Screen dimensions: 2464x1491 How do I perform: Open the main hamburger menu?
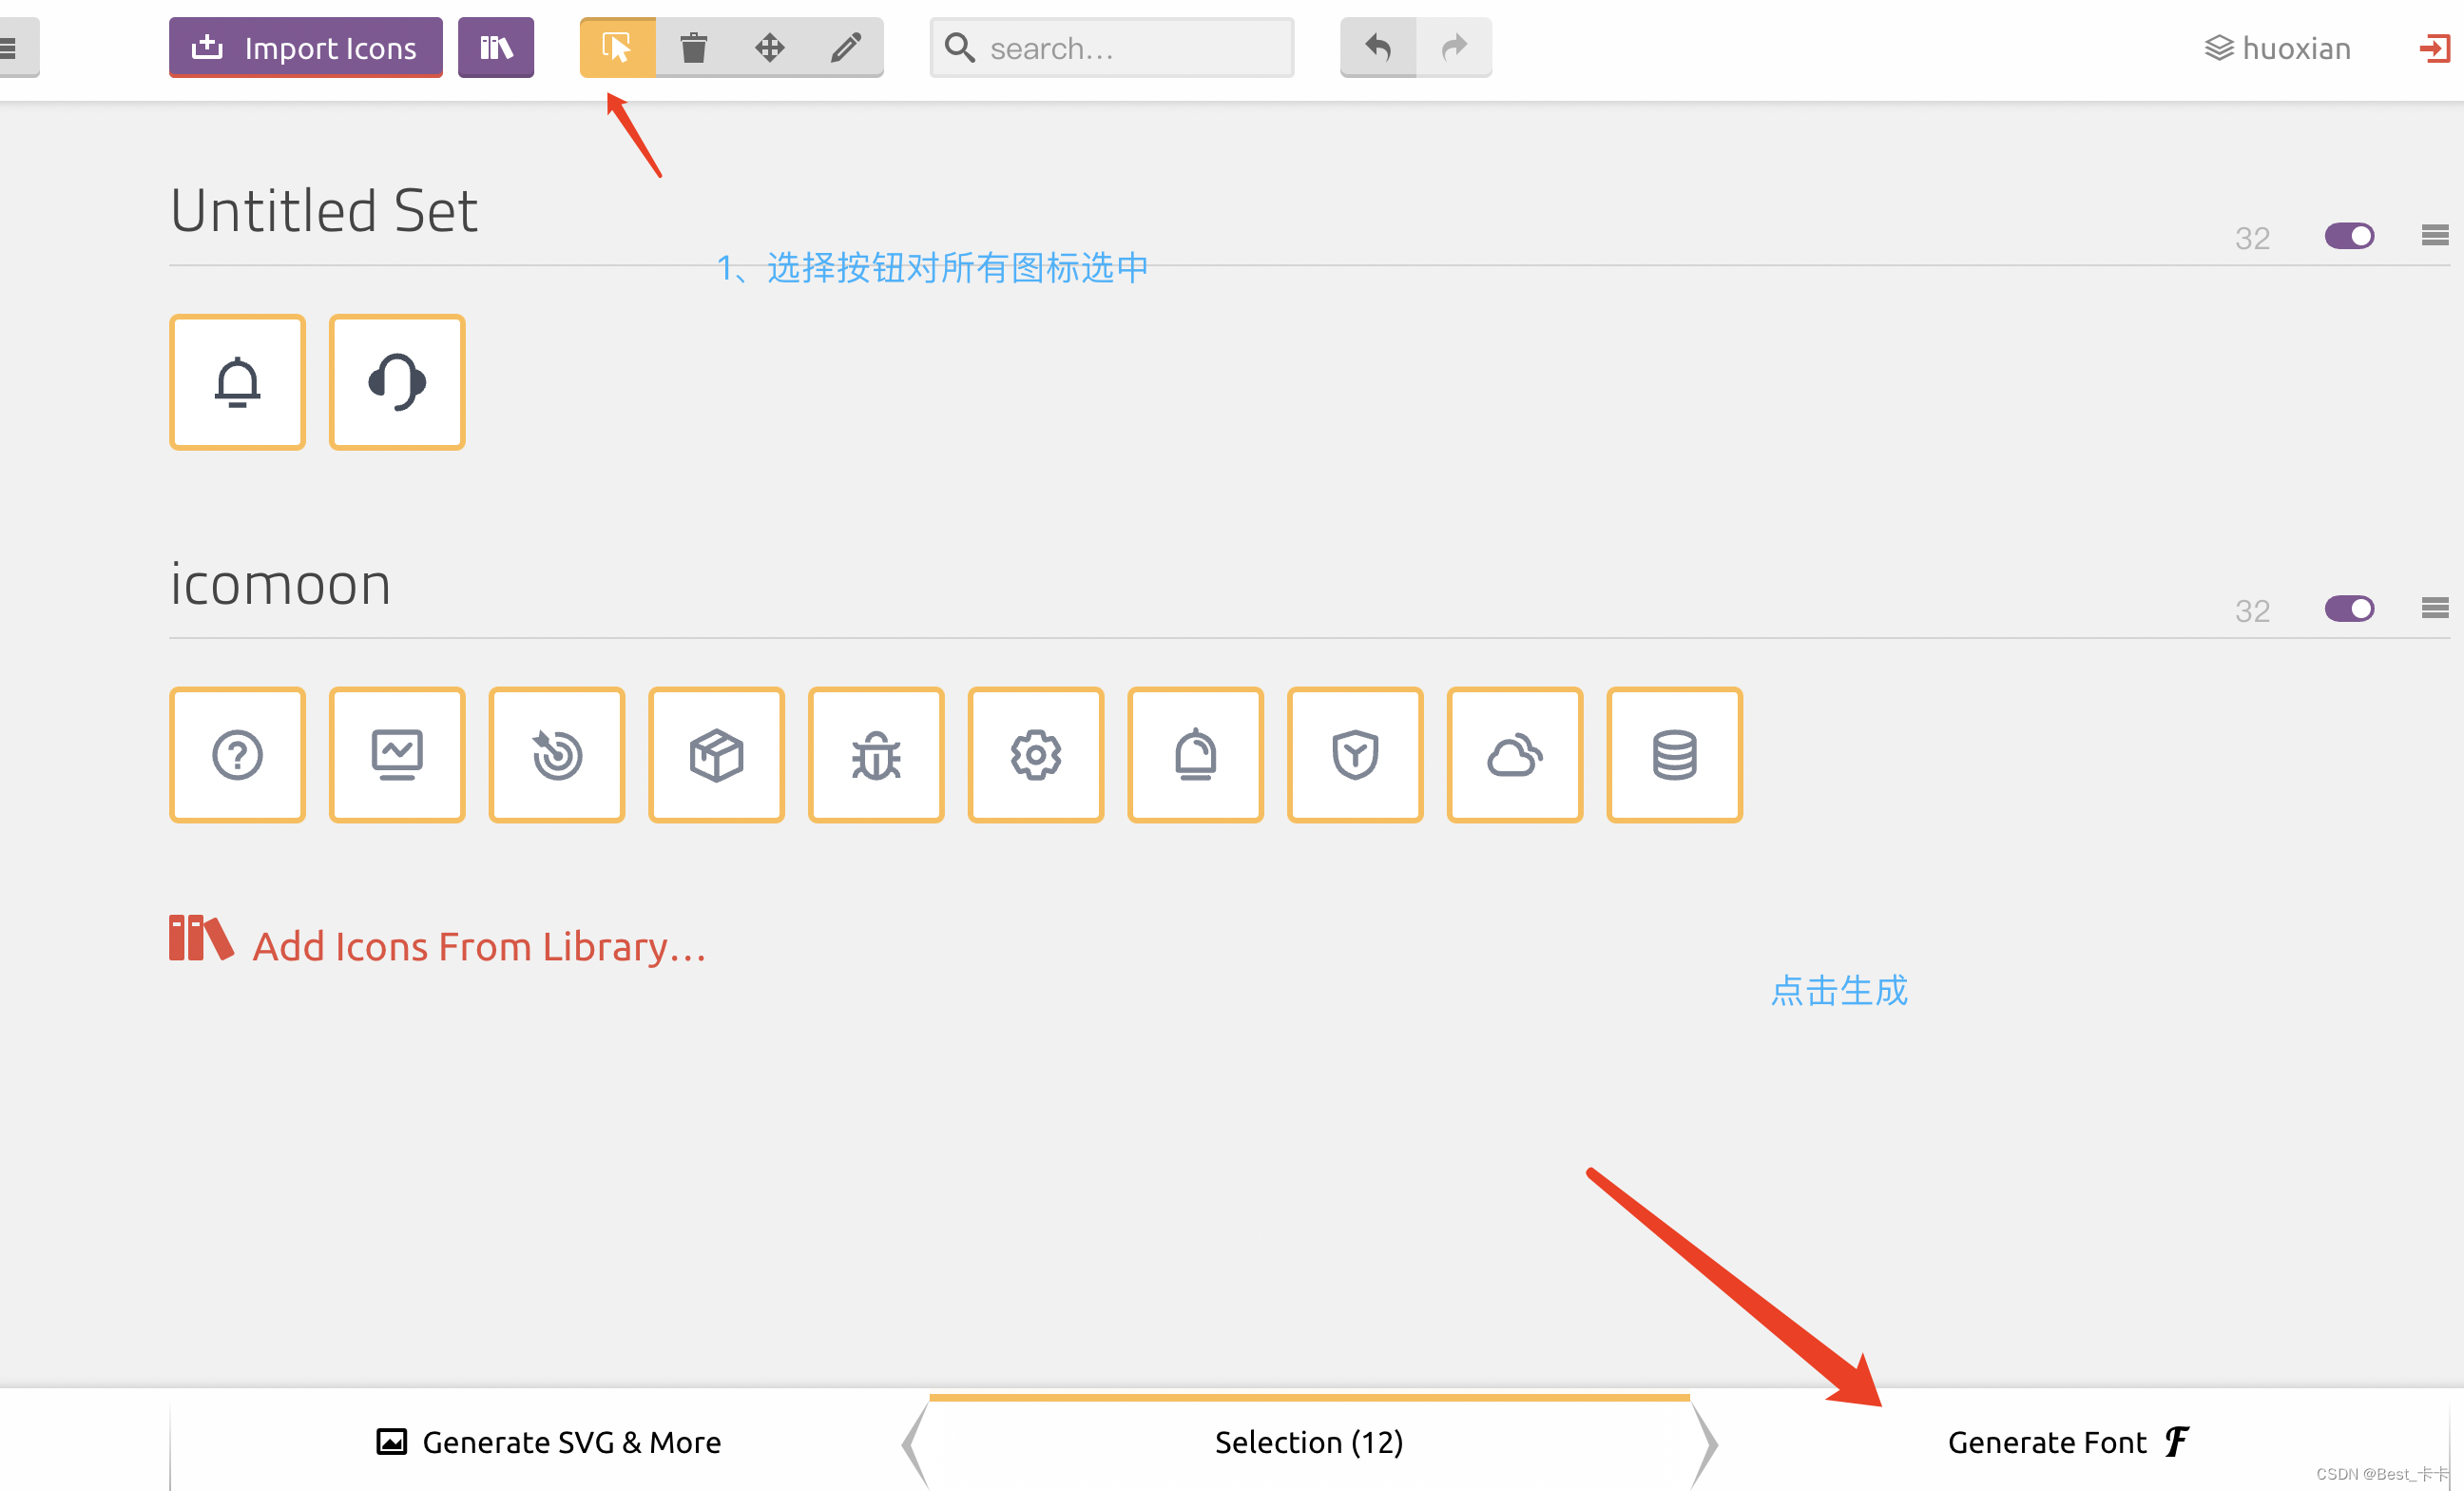14,47
